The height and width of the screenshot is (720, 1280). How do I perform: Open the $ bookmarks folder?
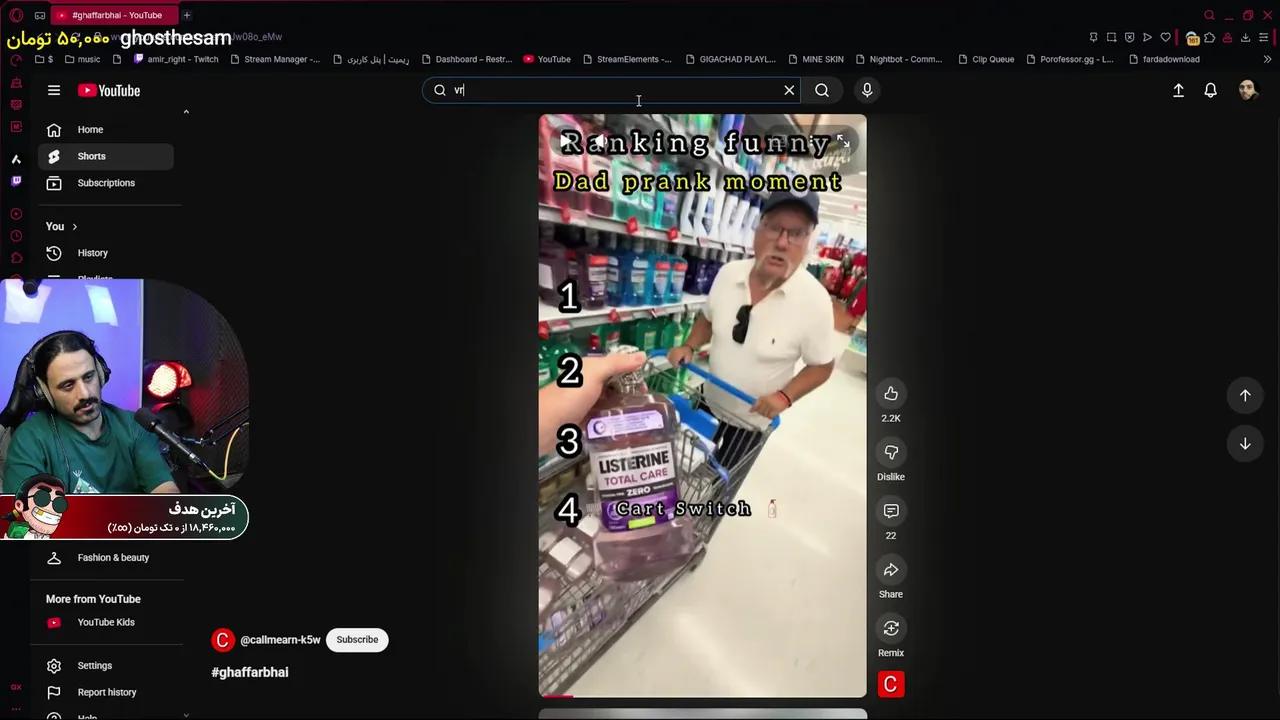click(44, 59)
